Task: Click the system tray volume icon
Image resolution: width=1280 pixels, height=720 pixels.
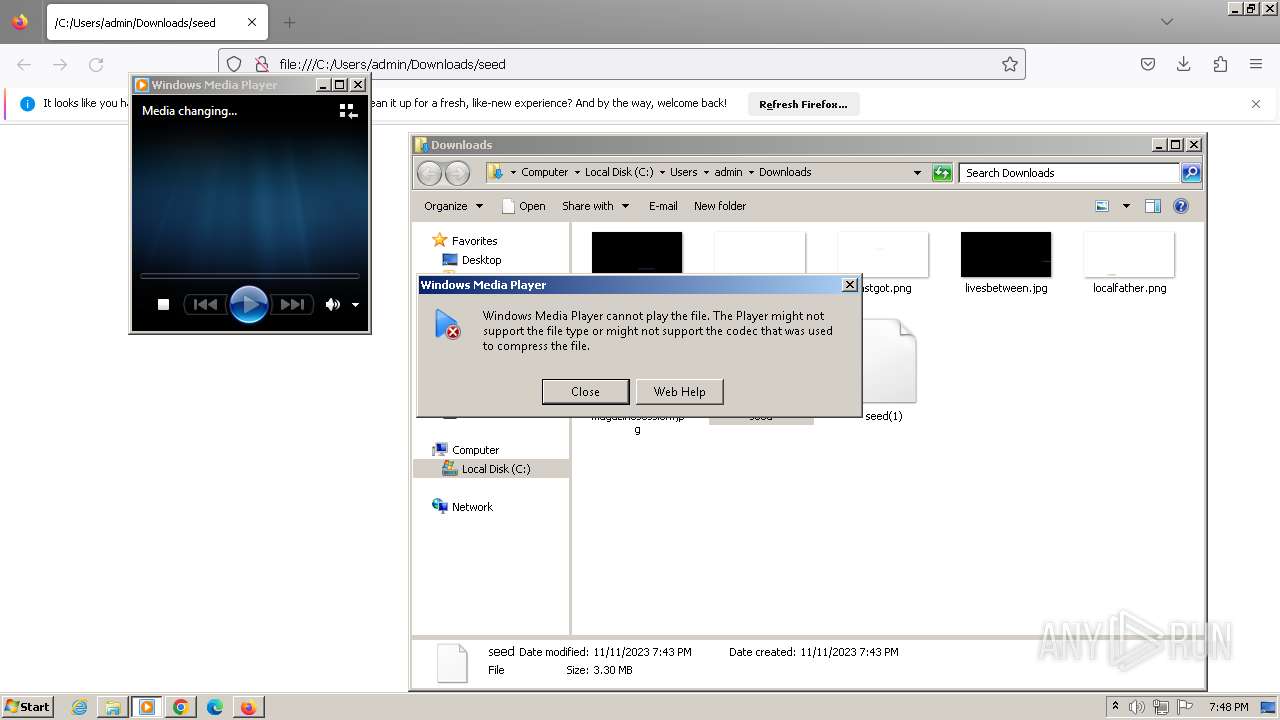Action: 1137,707
